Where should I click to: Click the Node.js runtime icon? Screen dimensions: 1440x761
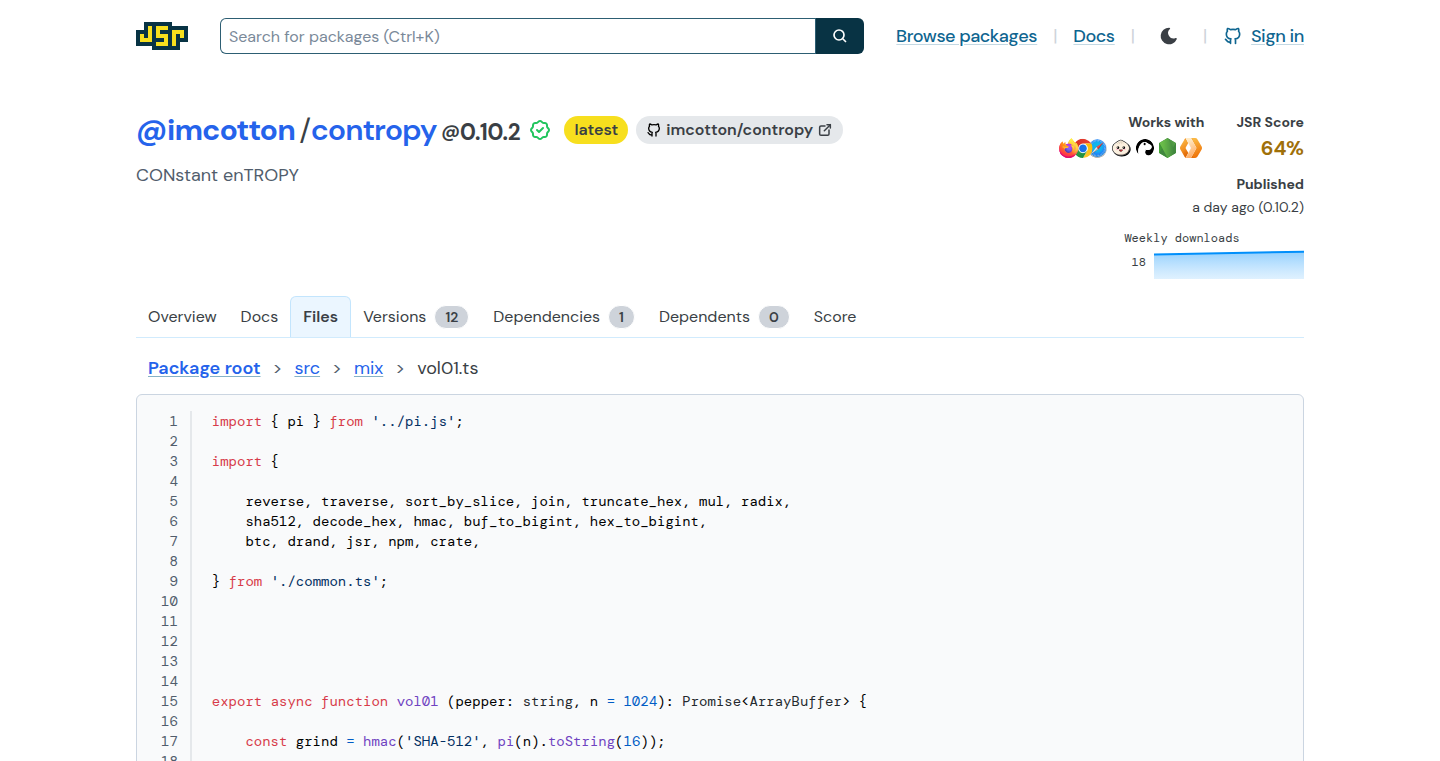pyautogui.click(x=1167, y=148)
